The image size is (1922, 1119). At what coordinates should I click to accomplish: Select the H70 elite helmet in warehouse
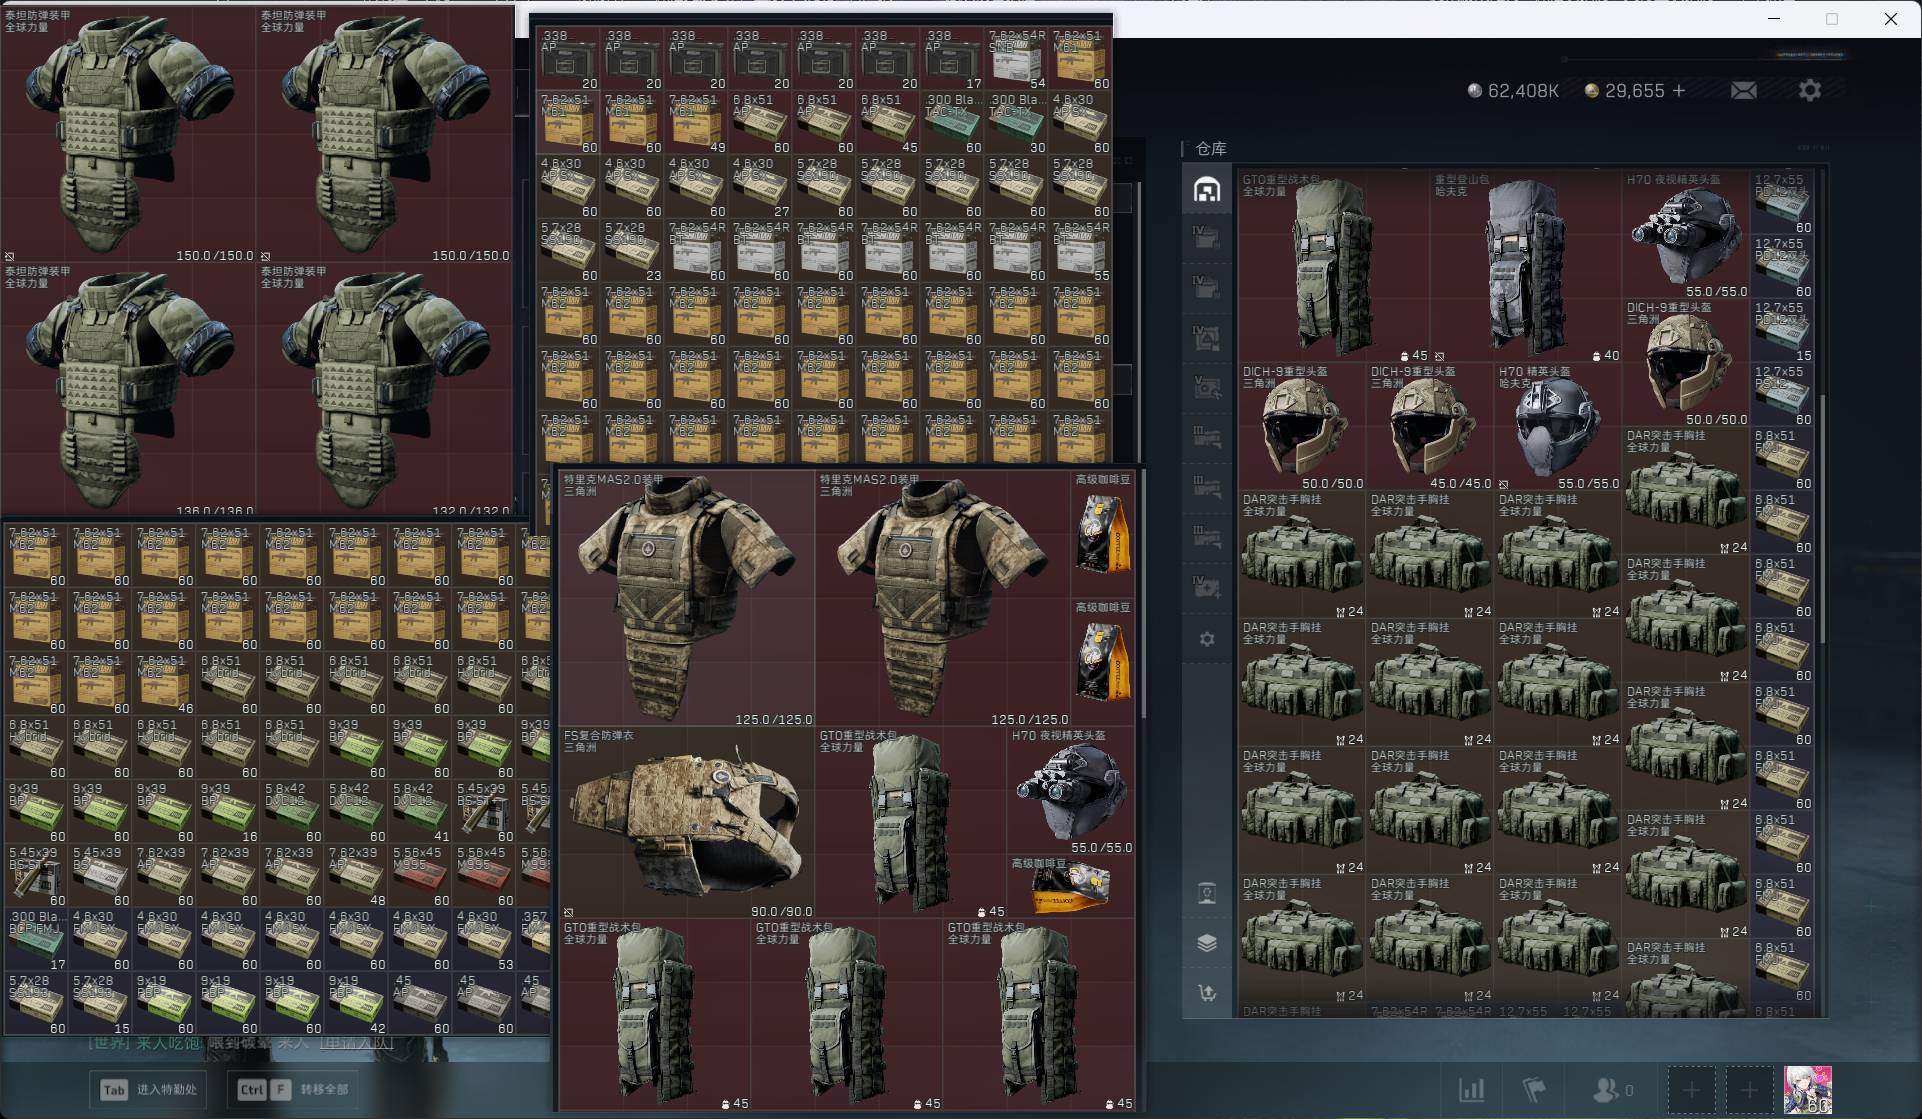(1557, 427)
